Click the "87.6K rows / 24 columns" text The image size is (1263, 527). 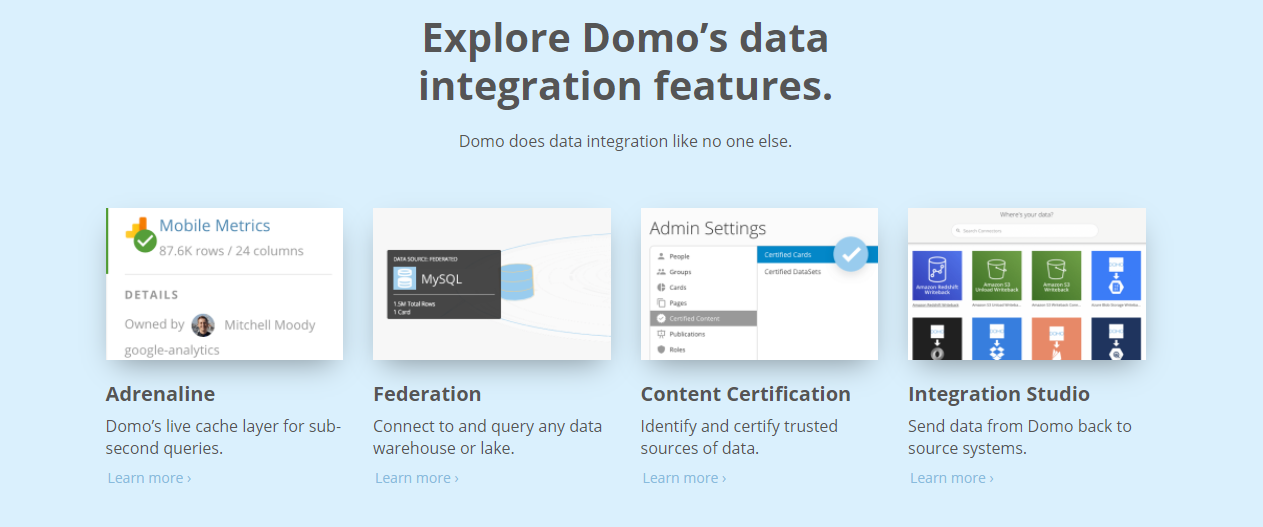[231, 251]
